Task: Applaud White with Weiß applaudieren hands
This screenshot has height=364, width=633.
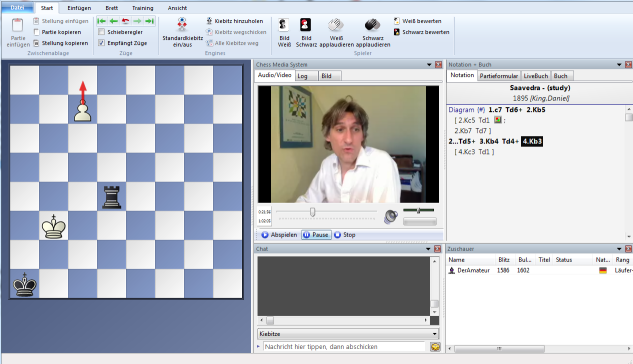Action: coord(336,25)
